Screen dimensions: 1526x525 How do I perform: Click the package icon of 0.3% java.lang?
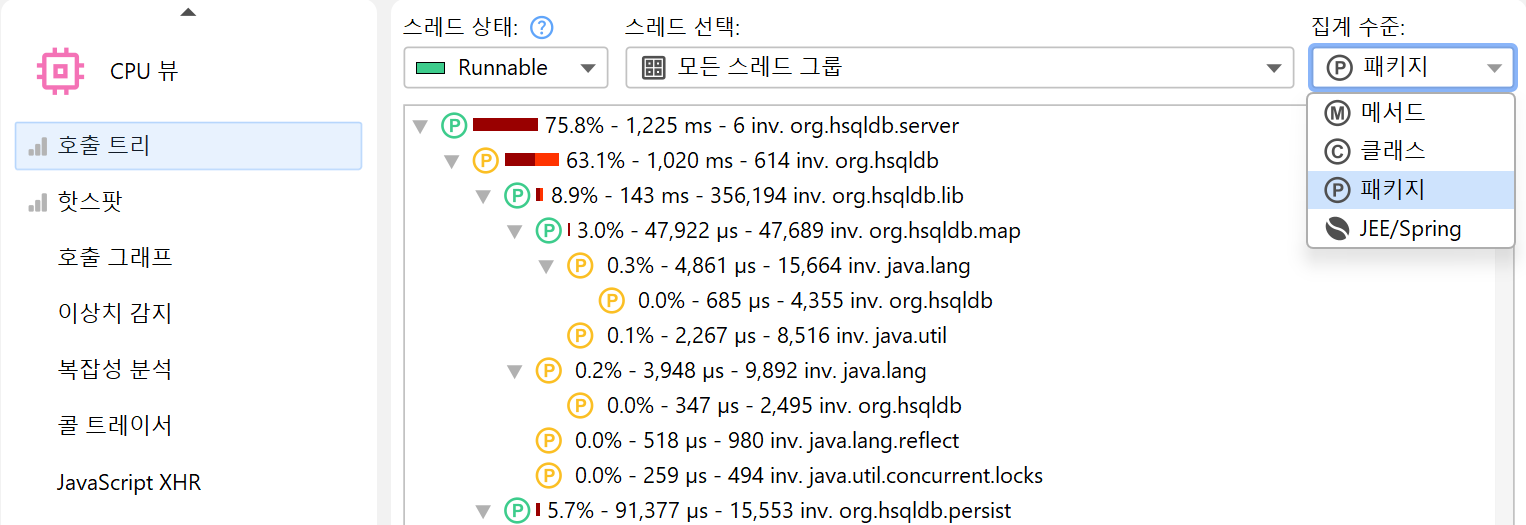point(580,265)
